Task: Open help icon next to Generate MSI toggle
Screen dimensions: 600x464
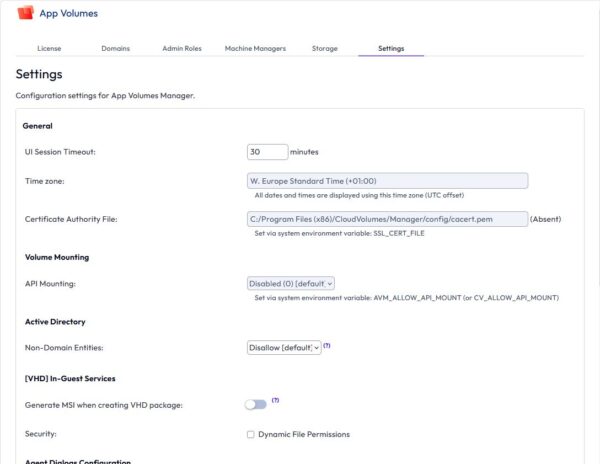Action: [x=275, y=400]
